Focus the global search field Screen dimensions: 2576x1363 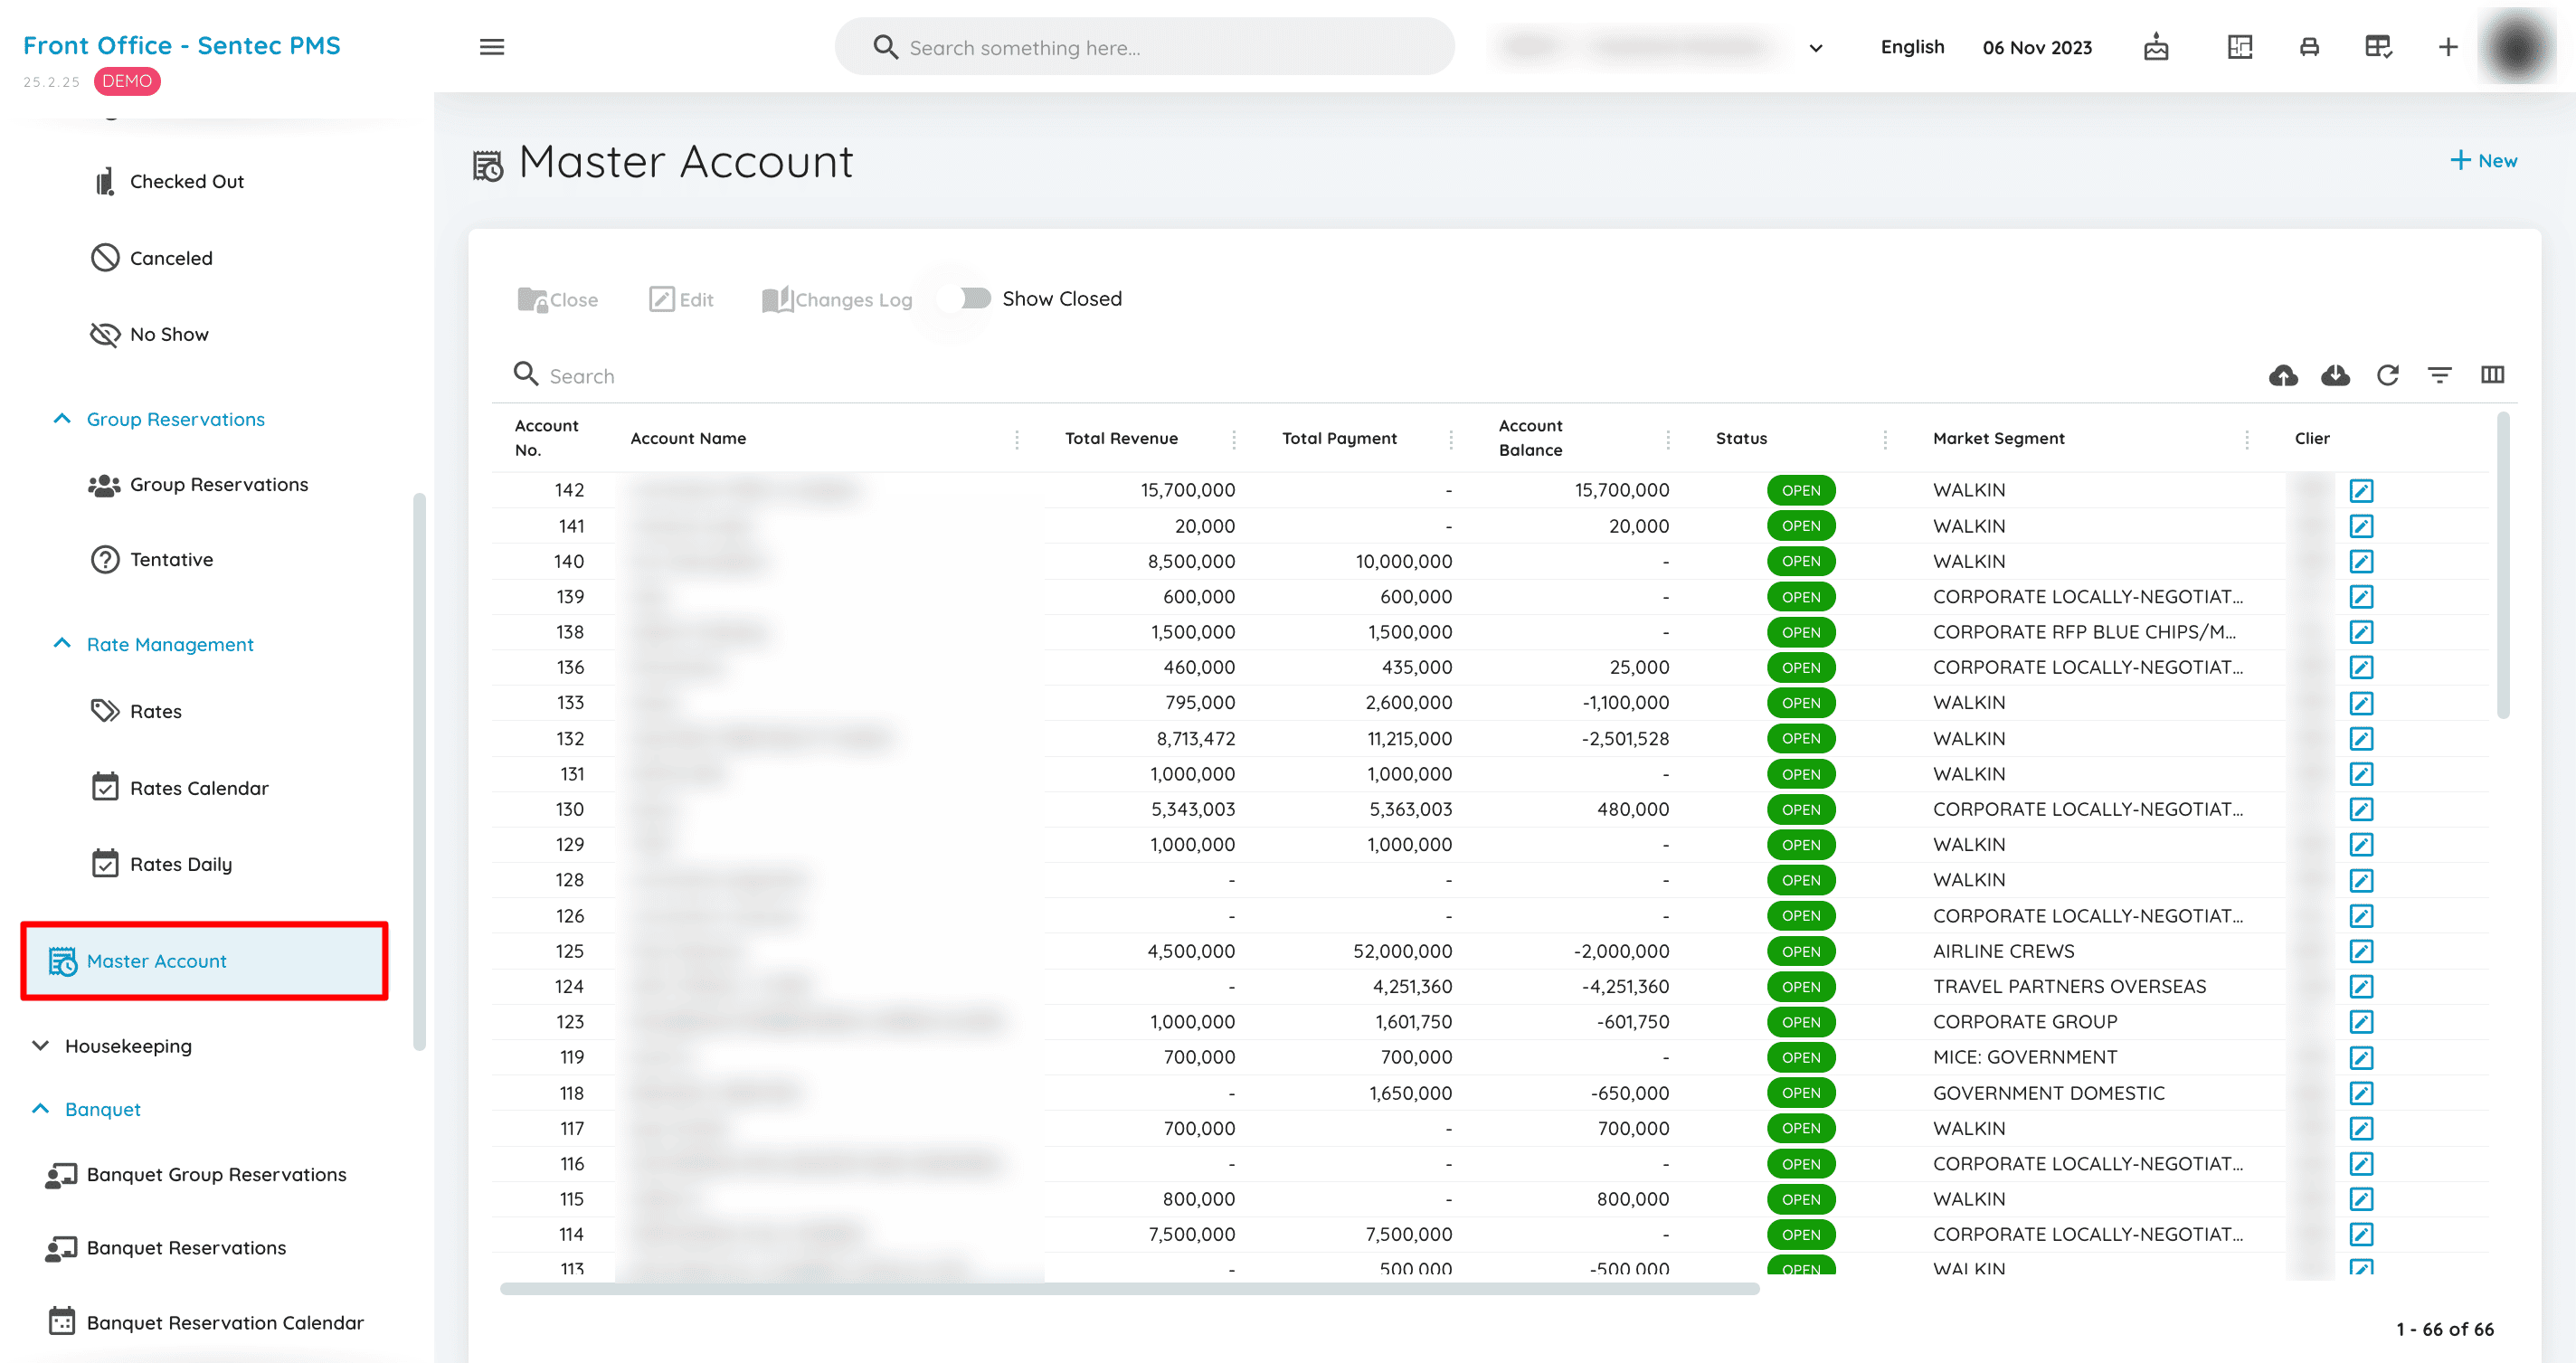tap(1144, 47)
